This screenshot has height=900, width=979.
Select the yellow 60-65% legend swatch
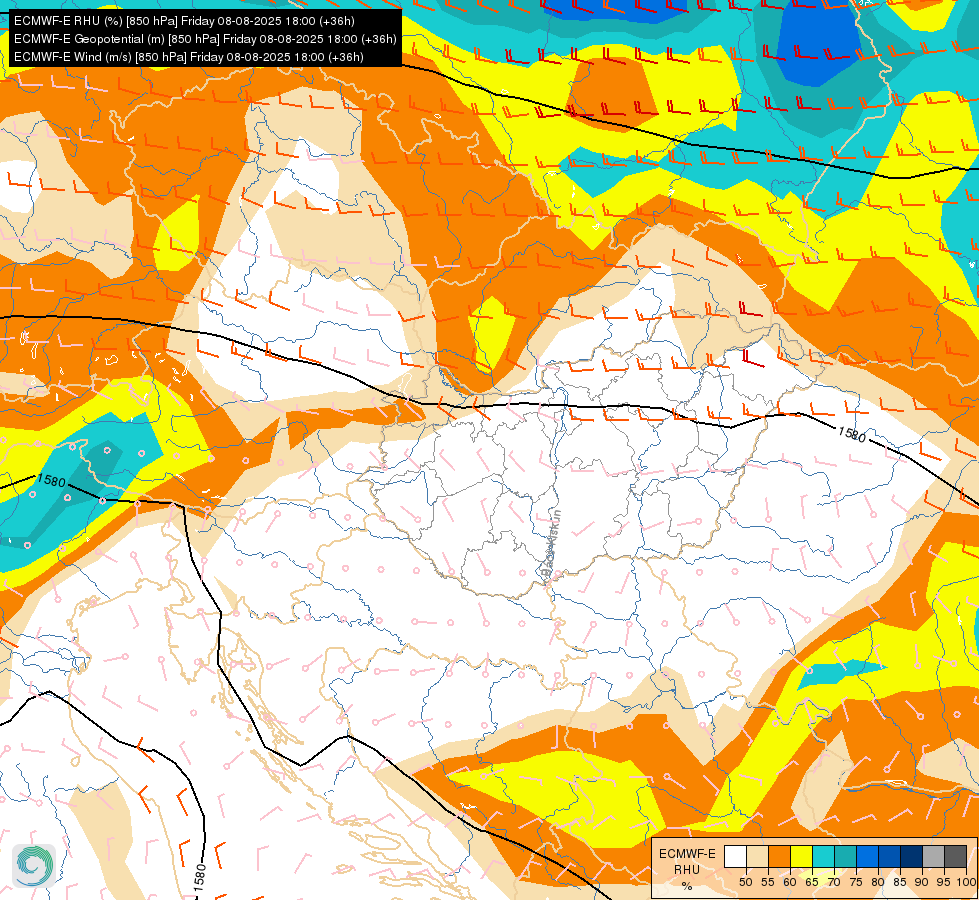801,856
